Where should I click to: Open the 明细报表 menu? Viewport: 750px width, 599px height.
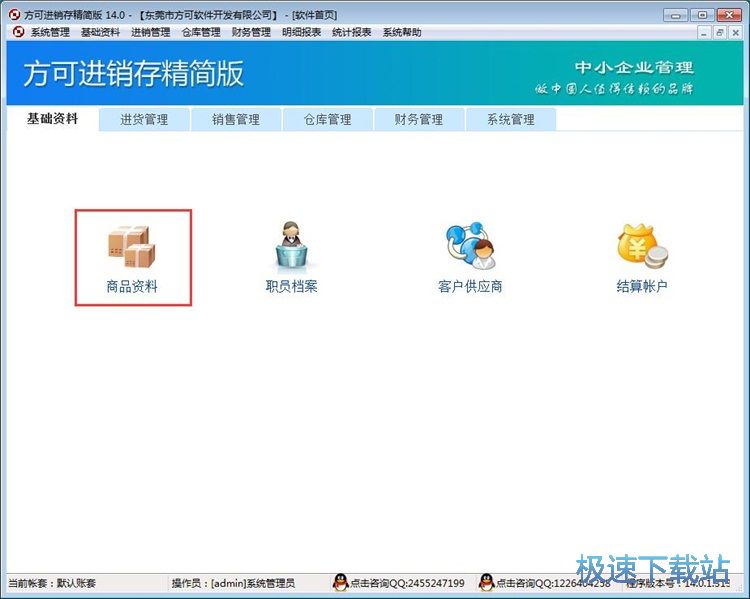pyautogui.click(x=301, y=32)
